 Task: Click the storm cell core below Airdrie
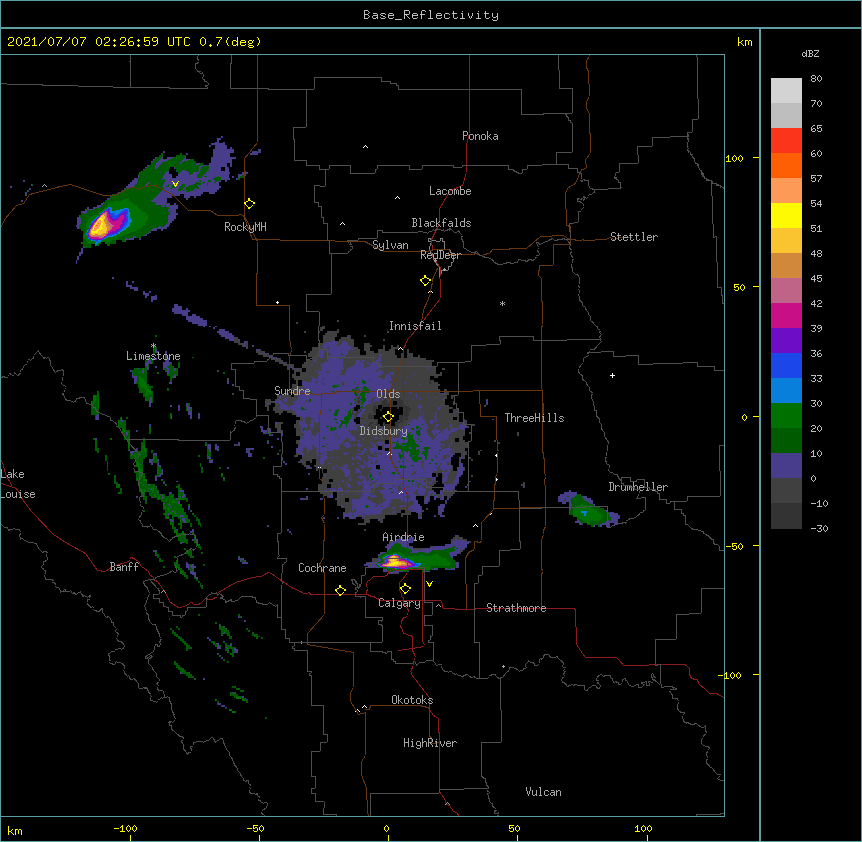(395, 562)
